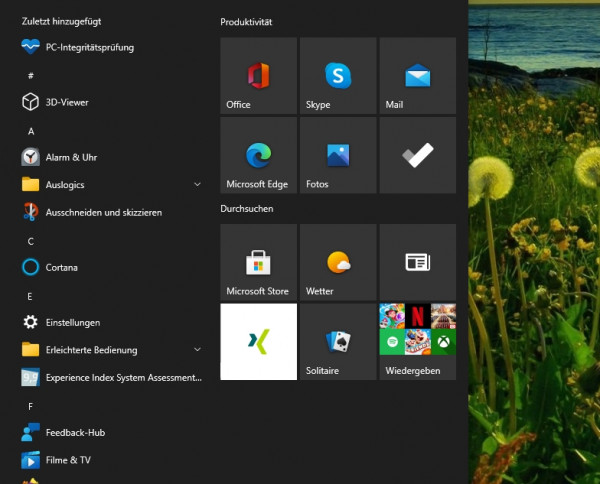The height and width of the screenshot is (484, 600).
Task: Click the F letter header
Action: (x=30, y=407)
